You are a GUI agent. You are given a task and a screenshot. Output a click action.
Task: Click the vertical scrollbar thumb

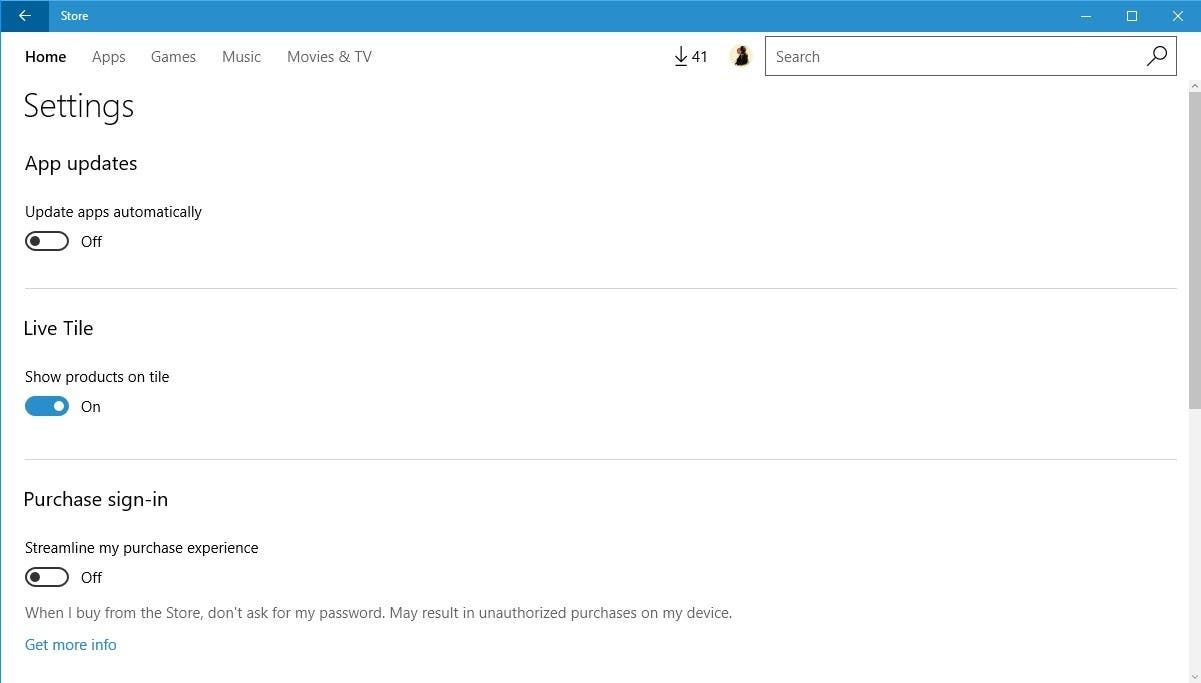(1194, 250)
